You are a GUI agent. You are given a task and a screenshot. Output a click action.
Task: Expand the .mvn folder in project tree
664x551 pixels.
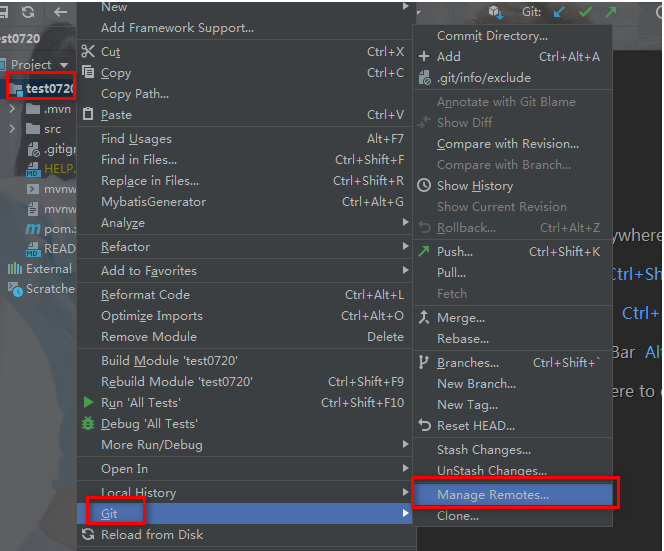[12, 109]
